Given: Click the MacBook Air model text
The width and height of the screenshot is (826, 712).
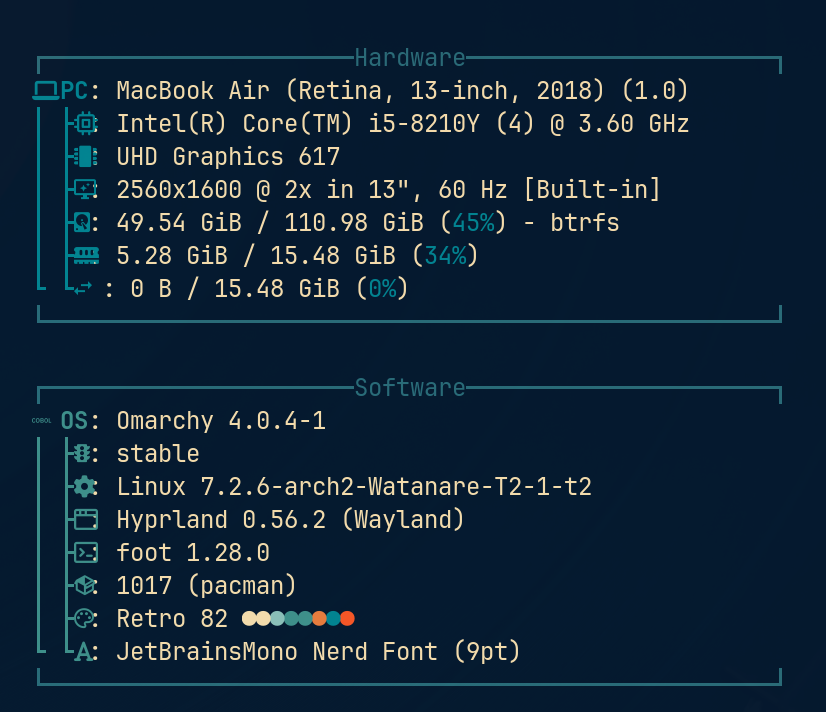Looking at the screenshot, I should pos(402,91).
